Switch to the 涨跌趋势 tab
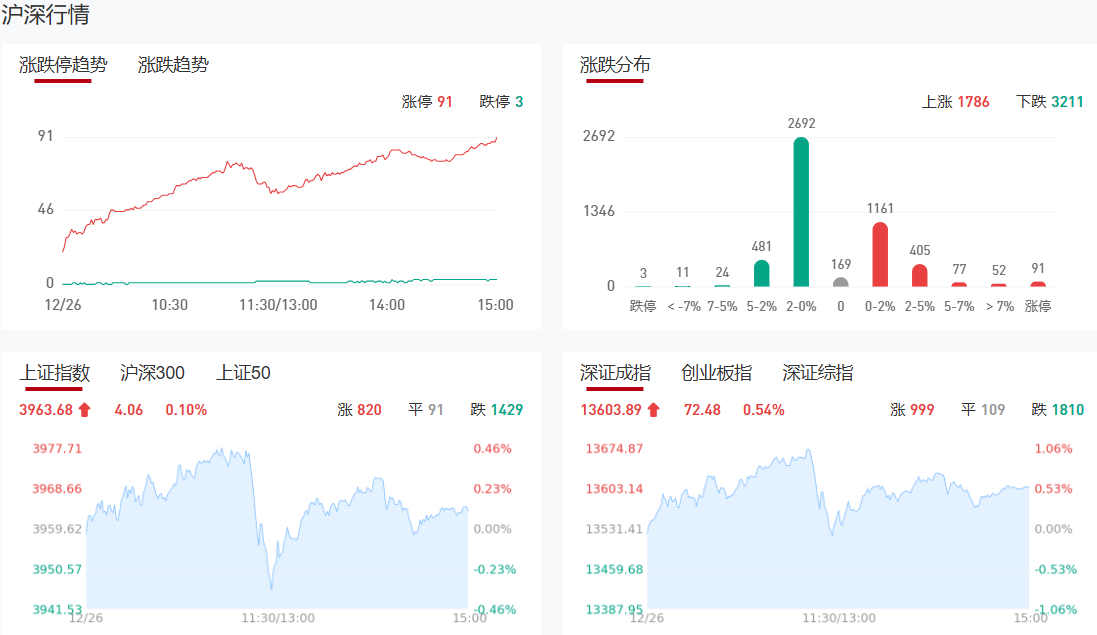 pos(173,65)
